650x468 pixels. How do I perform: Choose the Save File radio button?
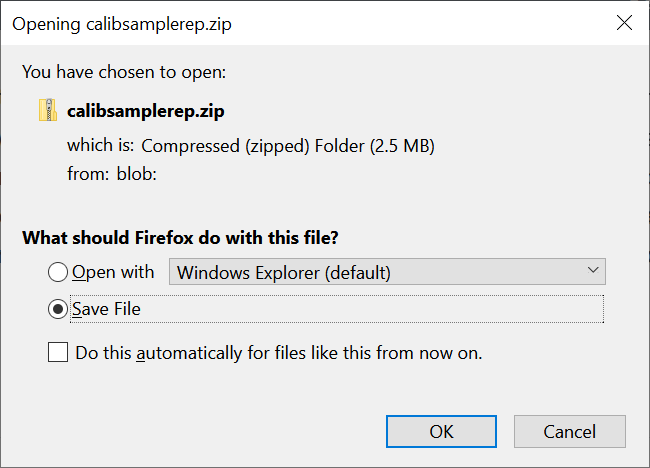pyautogui.click(x=59, y=309)
